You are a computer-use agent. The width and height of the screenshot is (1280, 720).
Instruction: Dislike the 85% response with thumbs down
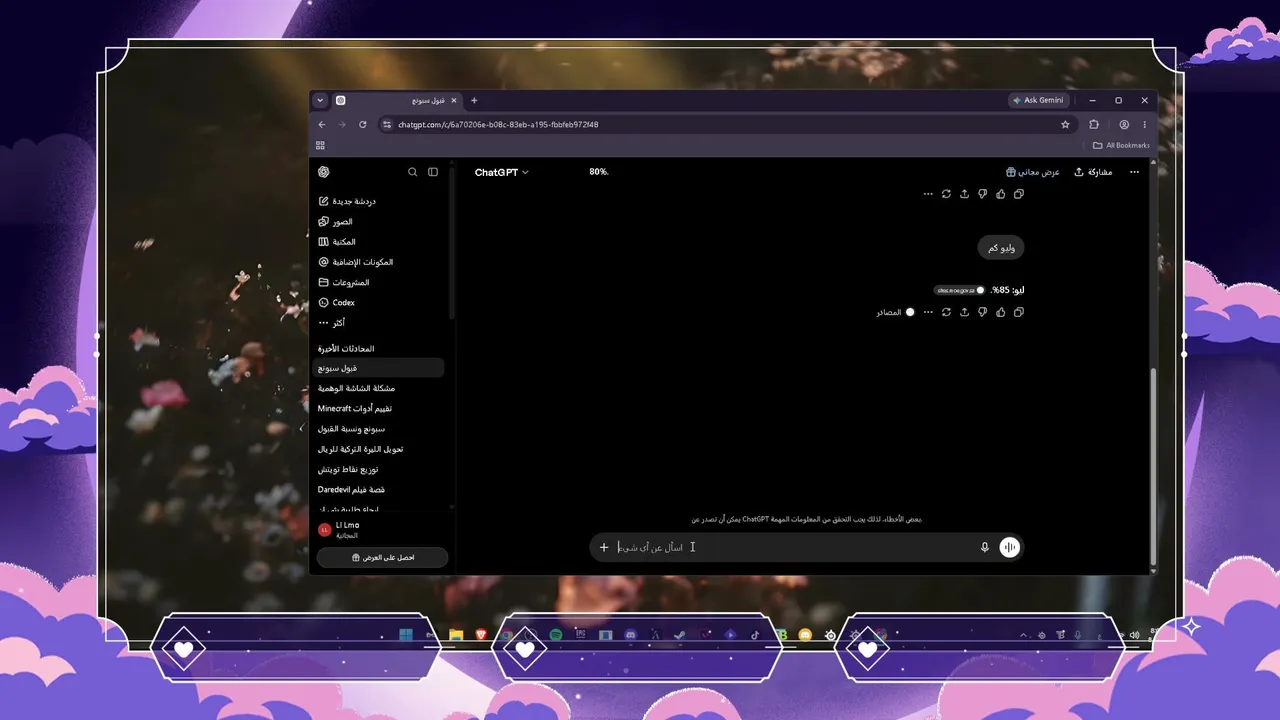click(983, 312)
